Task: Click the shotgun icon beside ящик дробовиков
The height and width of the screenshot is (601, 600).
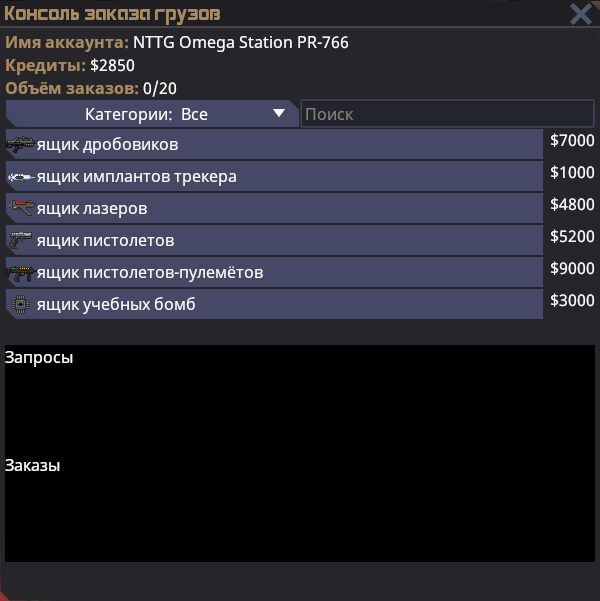Action: pos(20,145)
